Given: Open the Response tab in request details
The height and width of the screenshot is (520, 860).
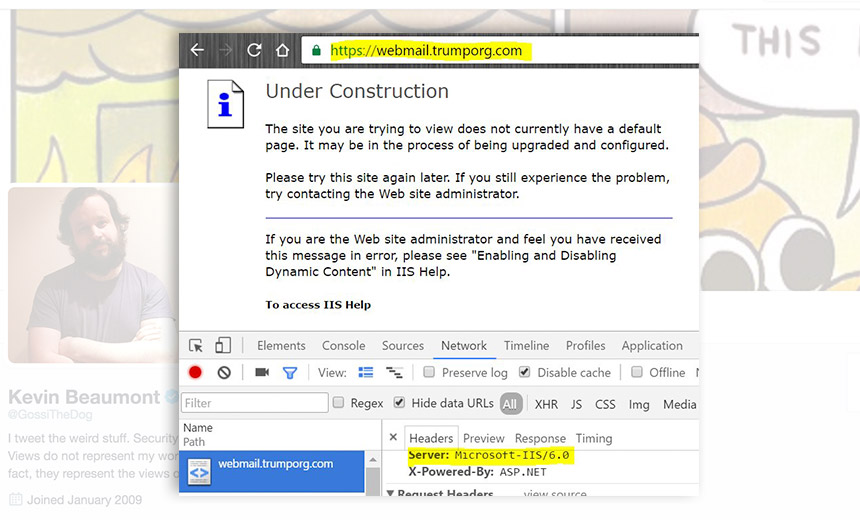Looking at the screenshot, I should pos(540,438).
